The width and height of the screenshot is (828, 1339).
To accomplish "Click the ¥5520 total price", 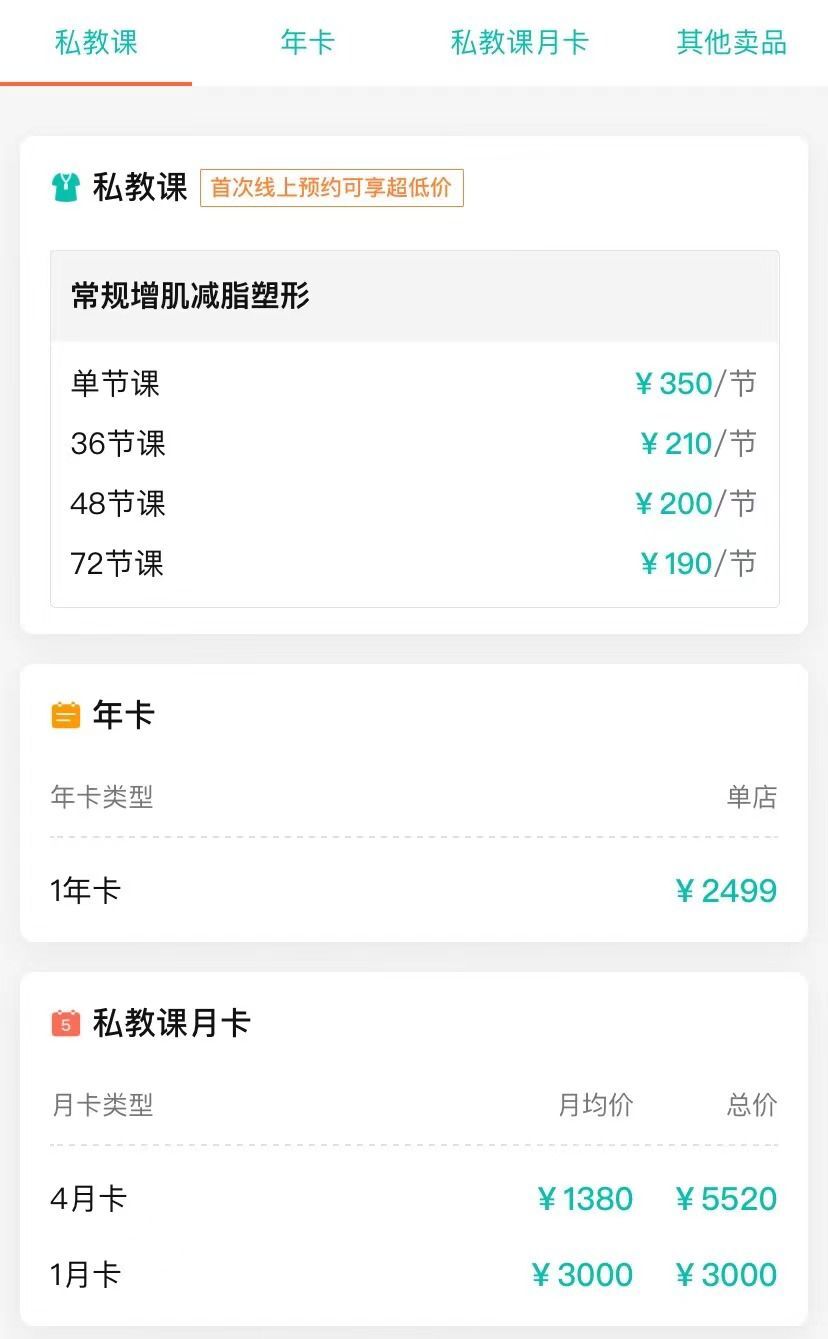I will [x=726, y=1198].
